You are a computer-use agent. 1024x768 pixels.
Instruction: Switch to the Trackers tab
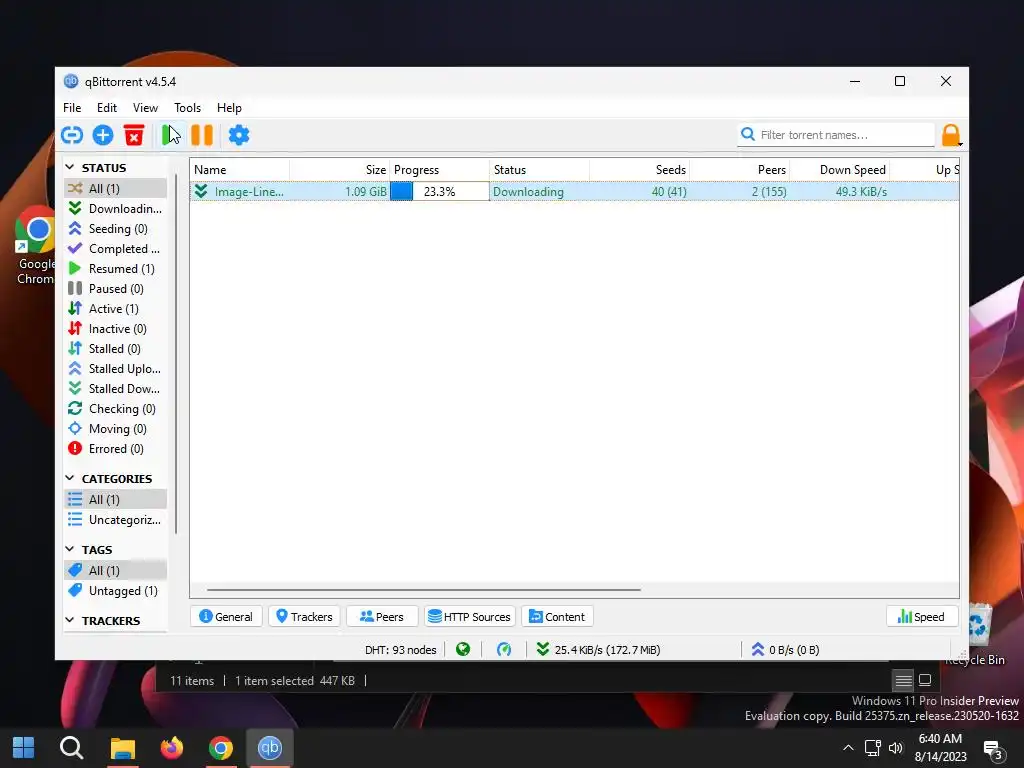pos(304,616)
